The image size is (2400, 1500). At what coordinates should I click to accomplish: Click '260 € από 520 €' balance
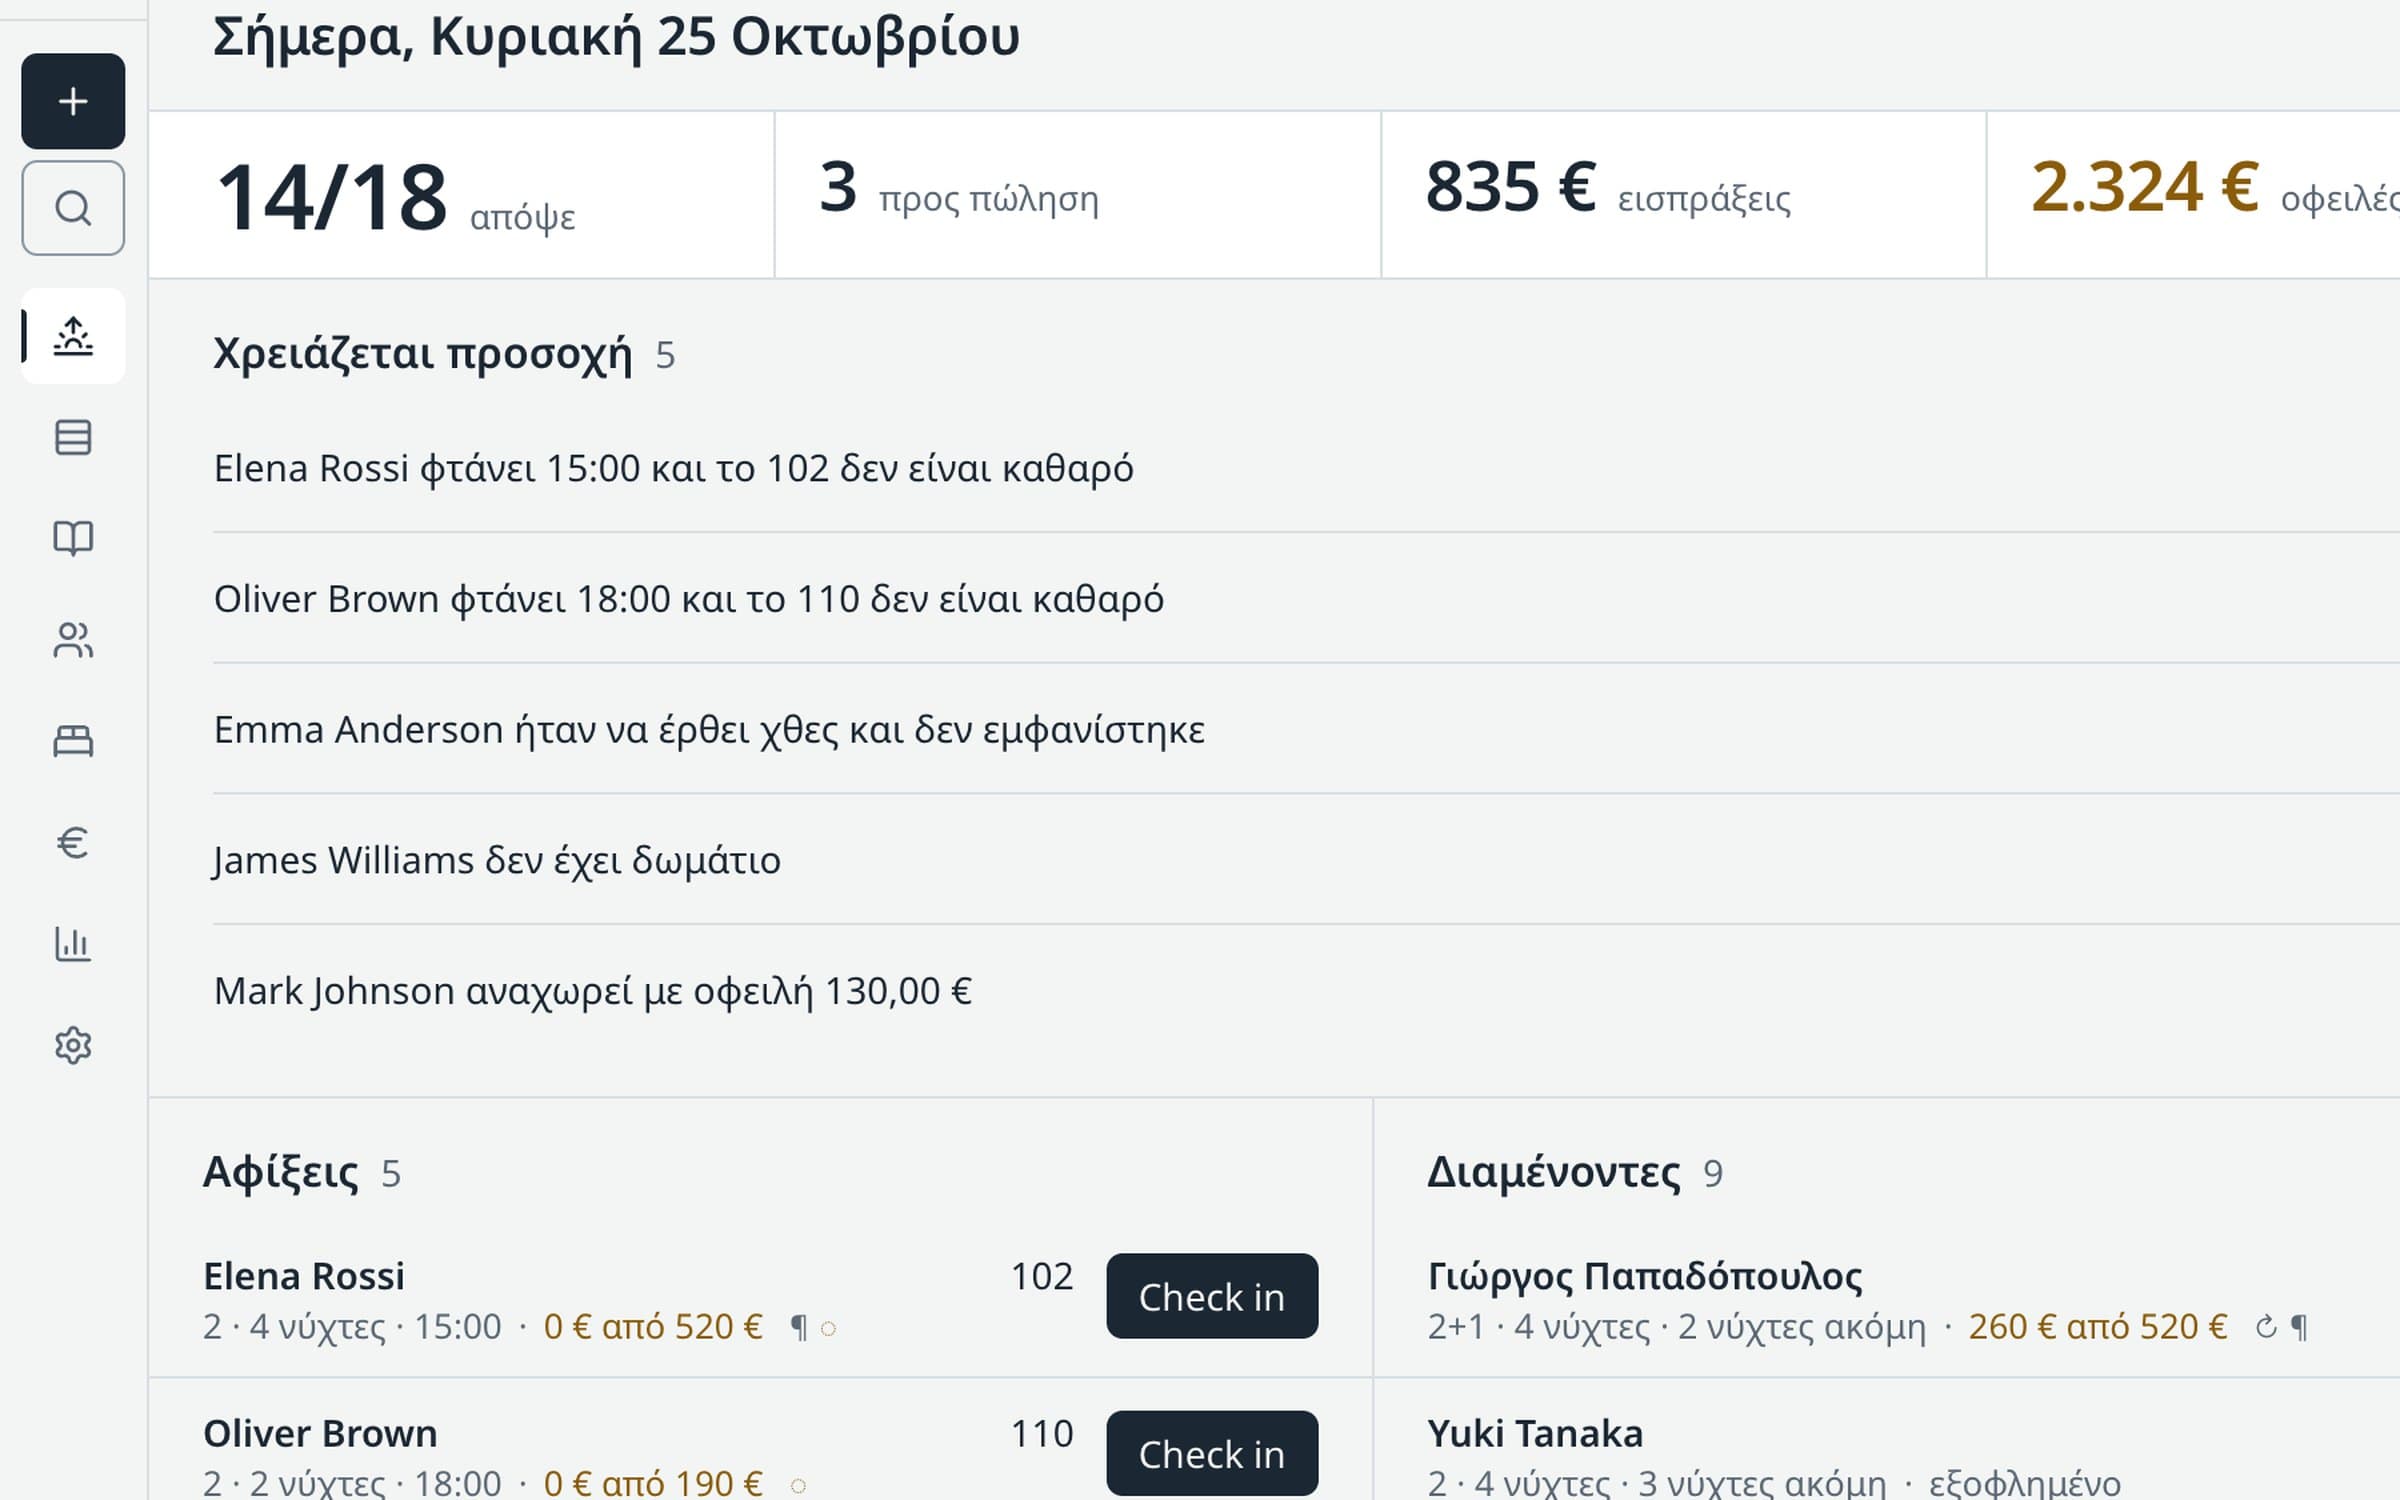(x=2098, y=1327)
